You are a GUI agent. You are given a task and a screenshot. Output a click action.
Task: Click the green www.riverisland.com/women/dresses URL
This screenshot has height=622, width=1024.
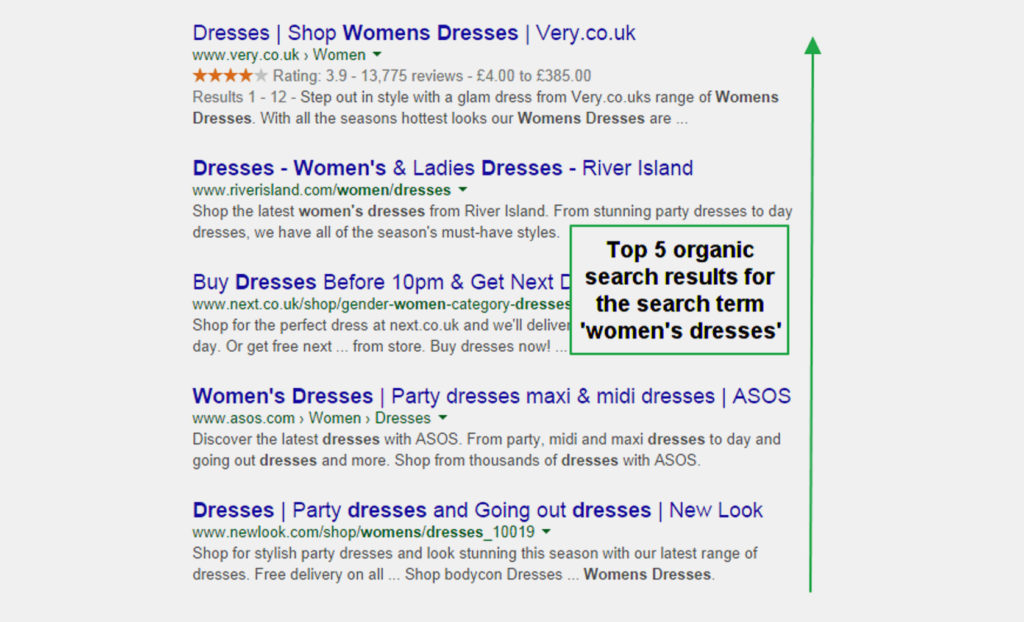pos(321,190)
